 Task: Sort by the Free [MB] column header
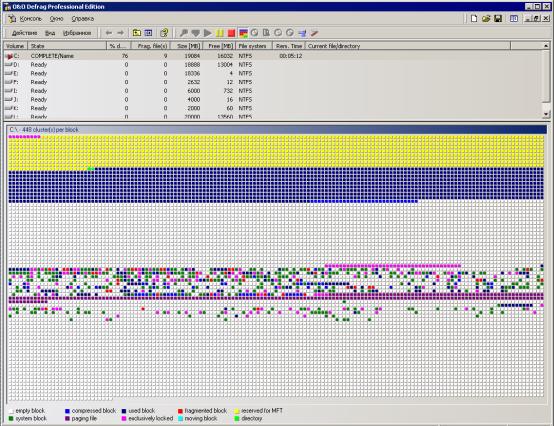click(x=219, y=46)
